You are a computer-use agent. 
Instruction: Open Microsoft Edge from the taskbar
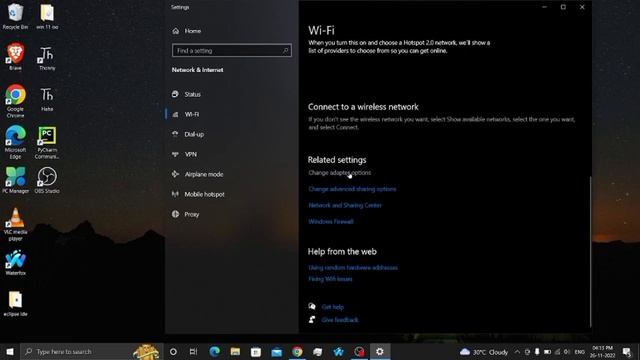point(214,351)
